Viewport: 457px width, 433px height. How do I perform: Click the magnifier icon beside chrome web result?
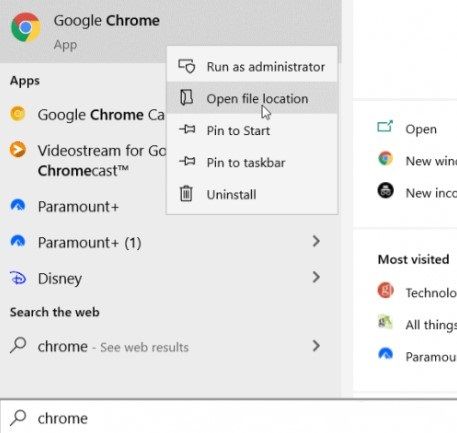click(x=18, y=345)
